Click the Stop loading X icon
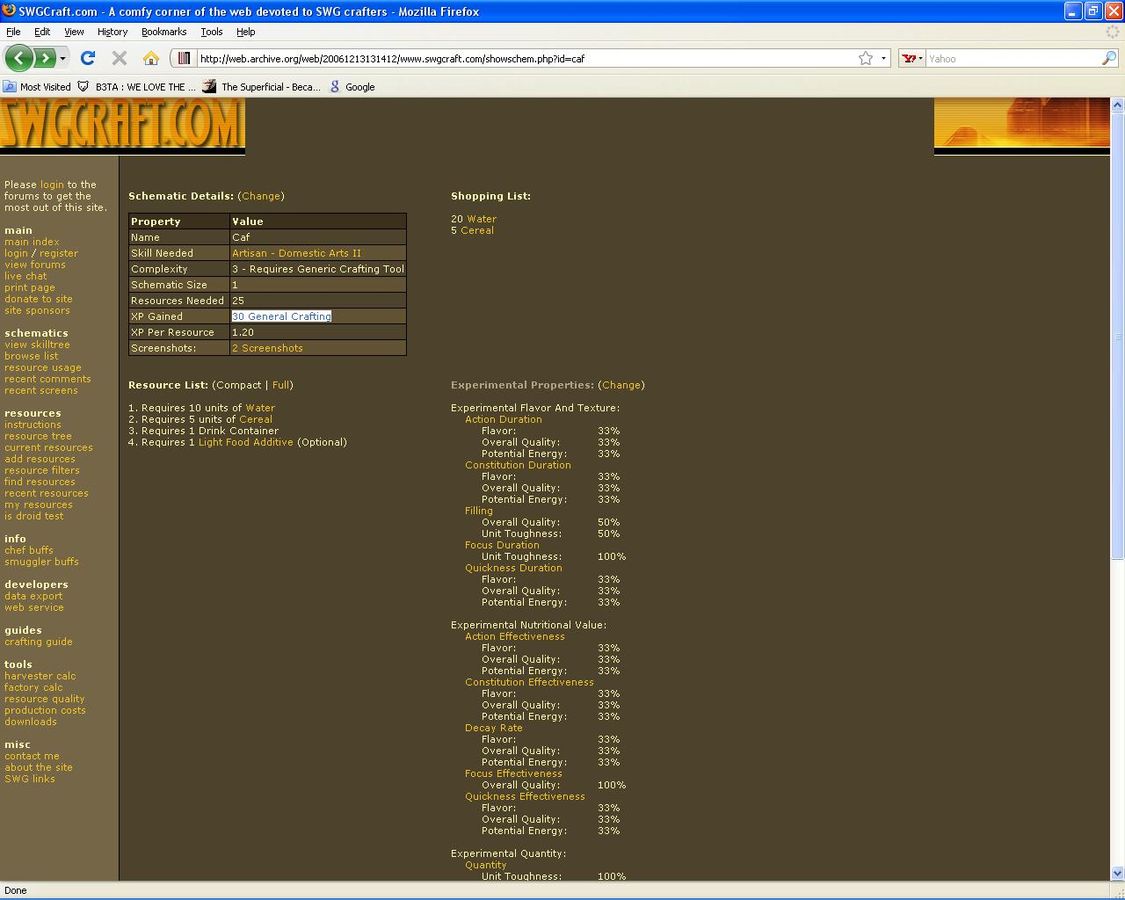The height and width of the screenshot is (900, 1125). (119, 58)
